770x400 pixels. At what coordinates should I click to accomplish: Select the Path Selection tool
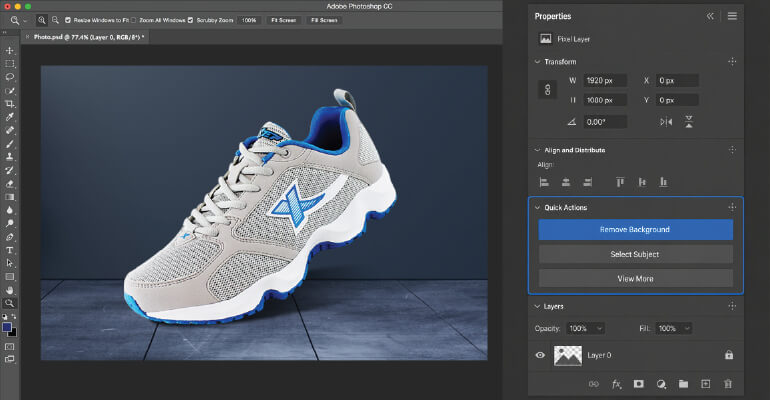[9, 263]
